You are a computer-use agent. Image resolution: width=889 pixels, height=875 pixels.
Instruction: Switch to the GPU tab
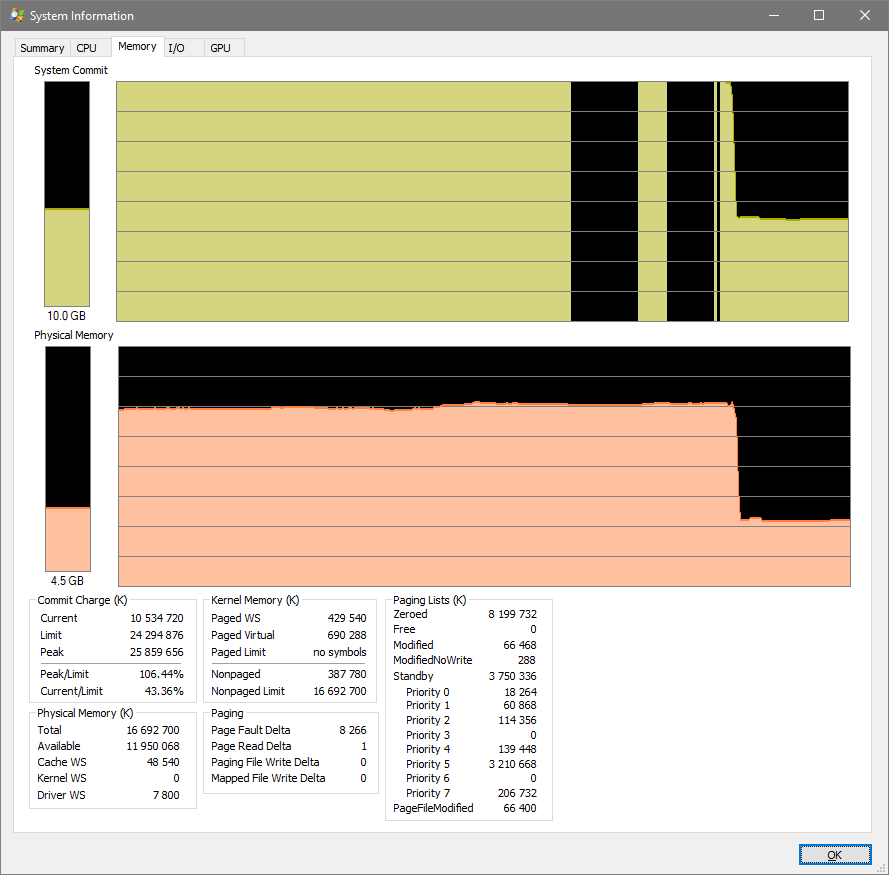pyautogui.click(x=221, y=48)
